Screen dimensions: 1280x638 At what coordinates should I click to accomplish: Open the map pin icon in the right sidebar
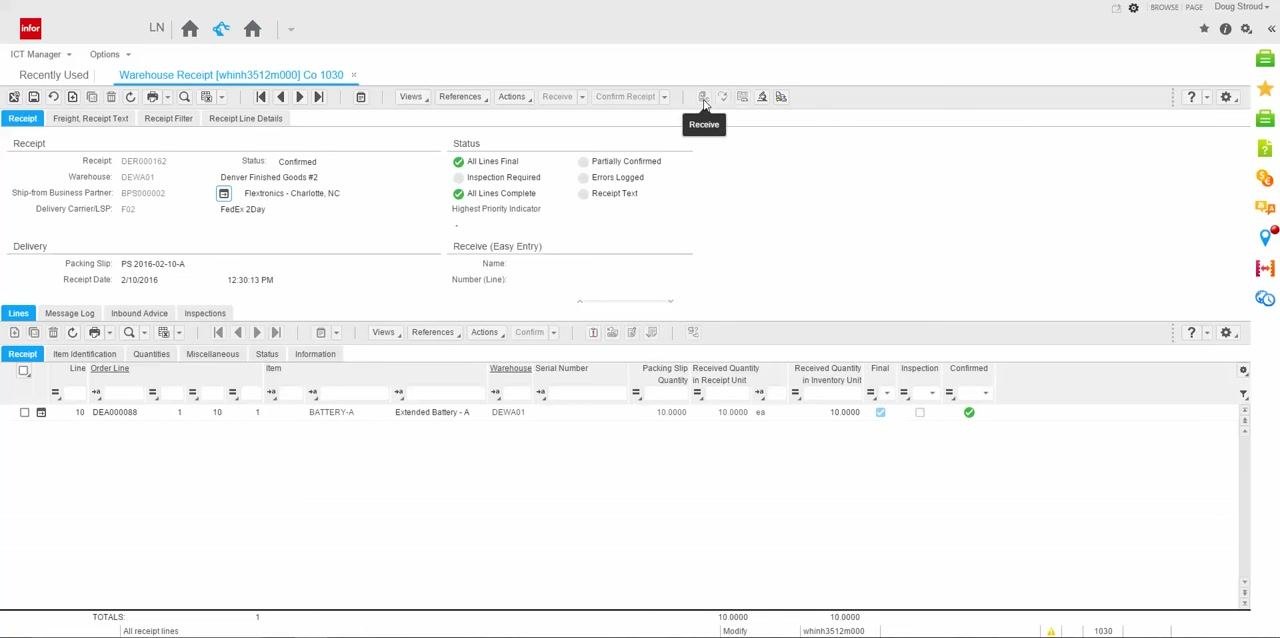click(x=1265, y=237)
